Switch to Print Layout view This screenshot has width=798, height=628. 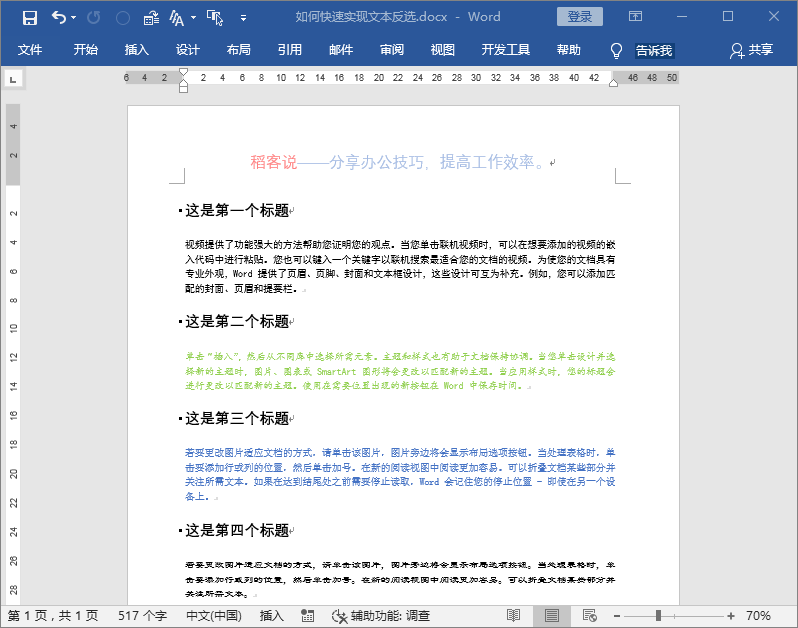[x=552, y=616]
